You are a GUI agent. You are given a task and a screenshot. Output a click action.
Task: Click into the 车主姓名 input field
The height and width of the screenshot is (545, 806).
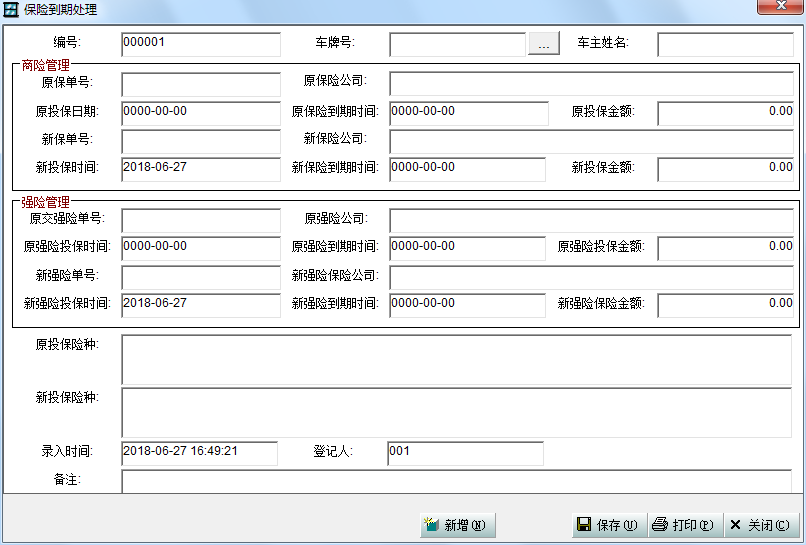(725, 45)
